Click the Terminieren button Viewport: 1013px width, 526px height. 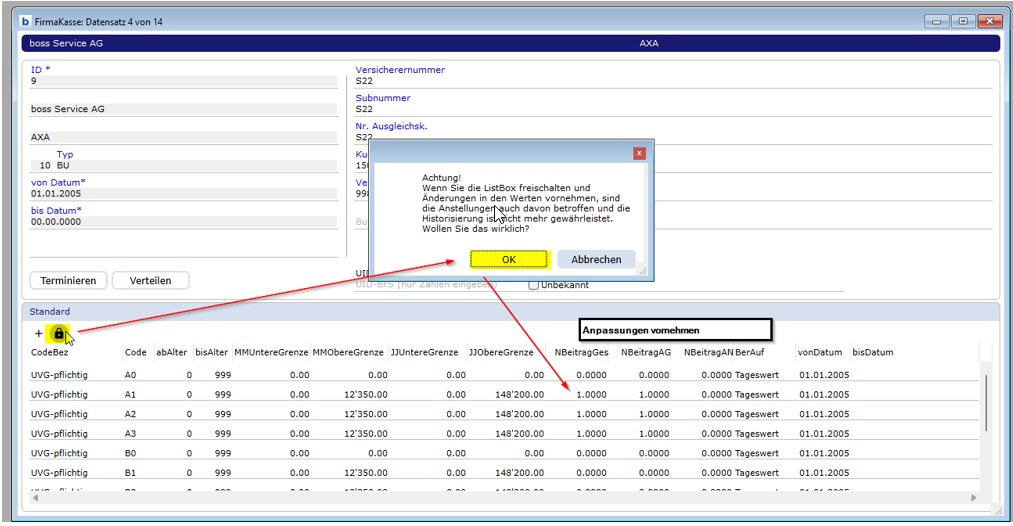click(x=69, y=281)
